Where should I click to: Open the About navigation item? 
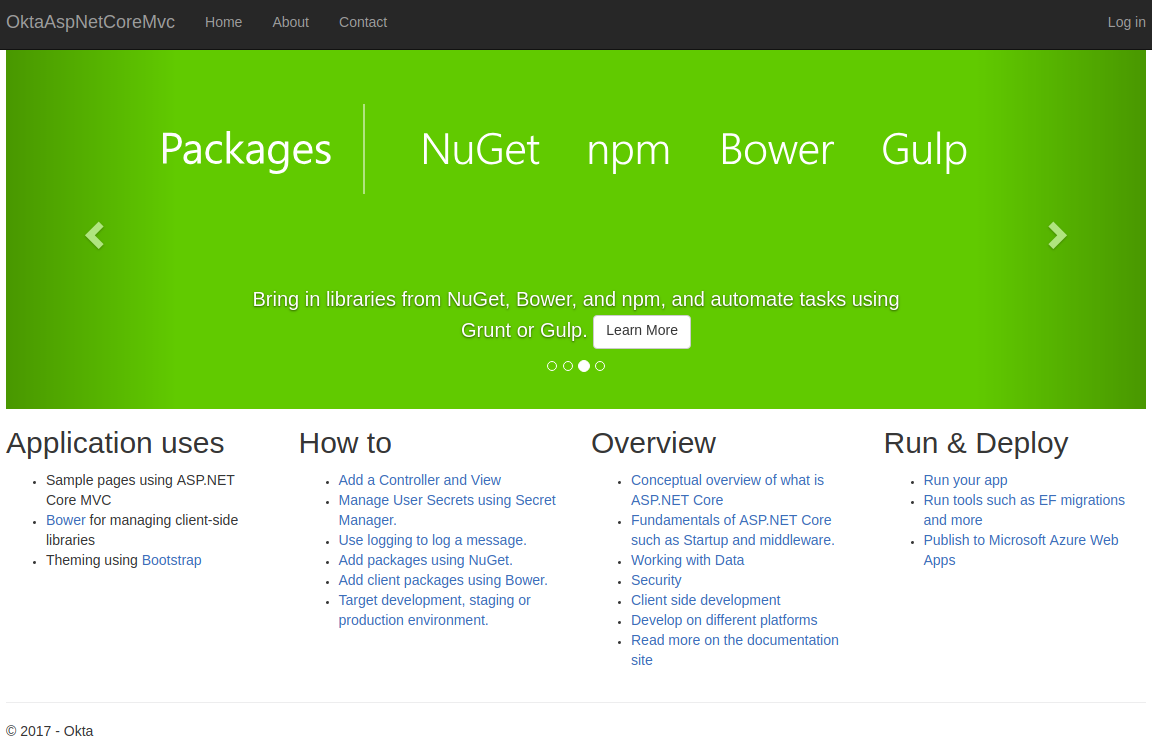pyautogui.click(x=290, y=22)
